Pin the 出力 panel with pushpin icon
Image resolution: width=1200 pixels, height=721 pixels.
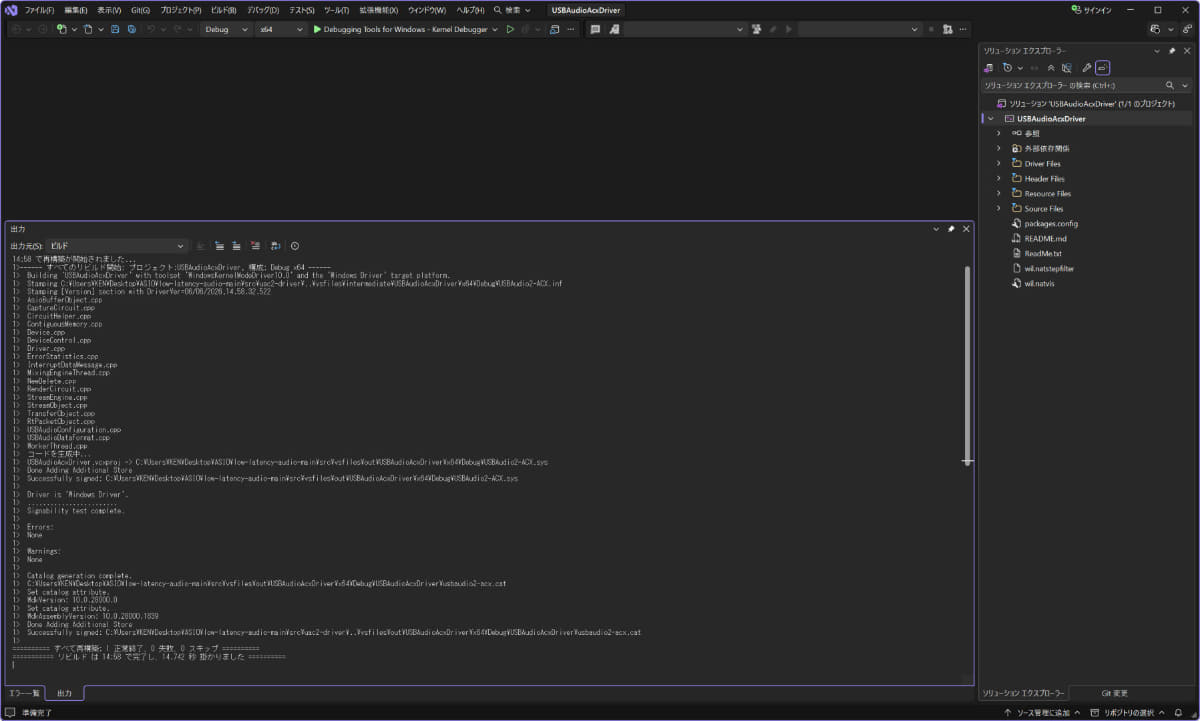pyautogui.click(x=951, y=229)
